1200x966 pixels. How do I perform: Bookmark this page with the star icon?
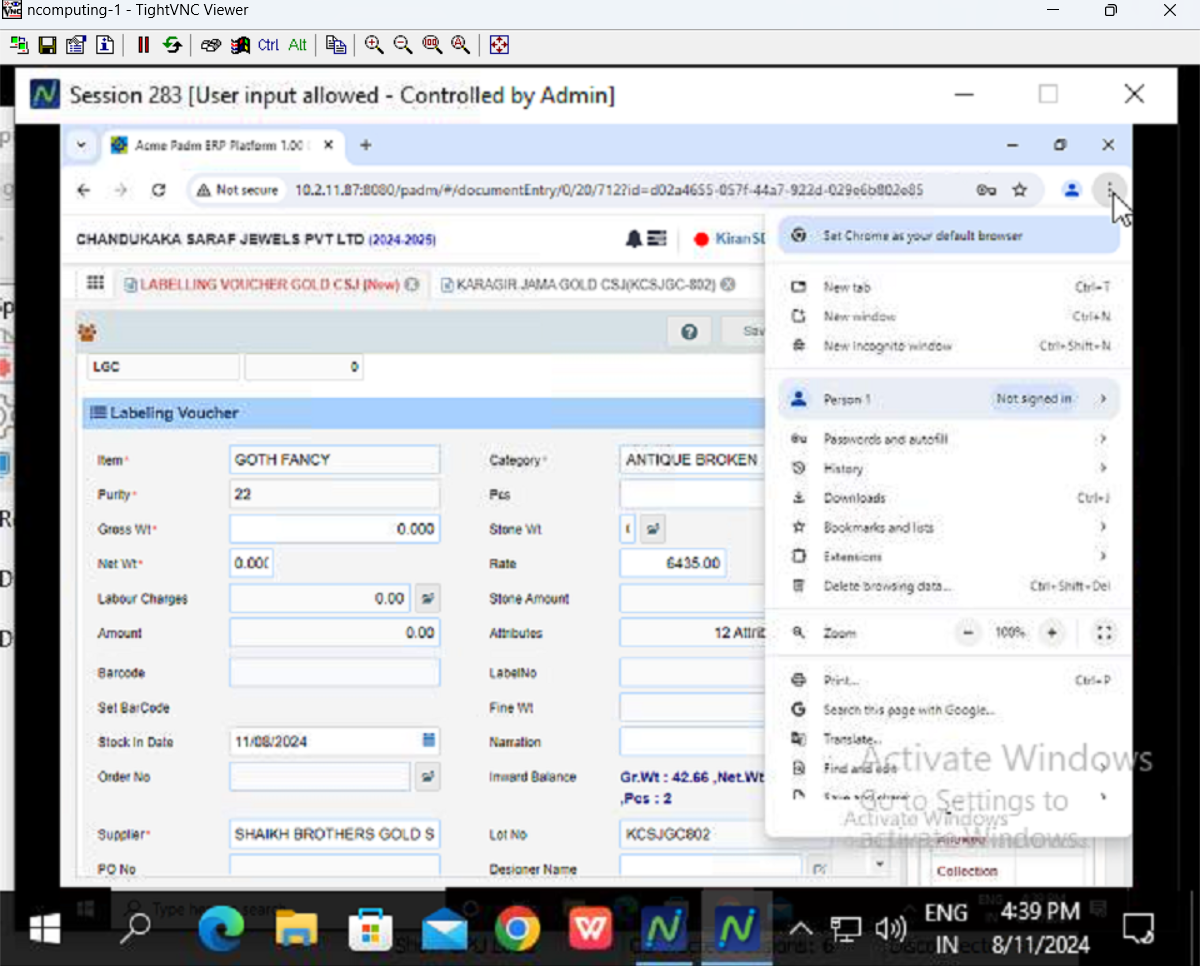tap(1019, 190)
